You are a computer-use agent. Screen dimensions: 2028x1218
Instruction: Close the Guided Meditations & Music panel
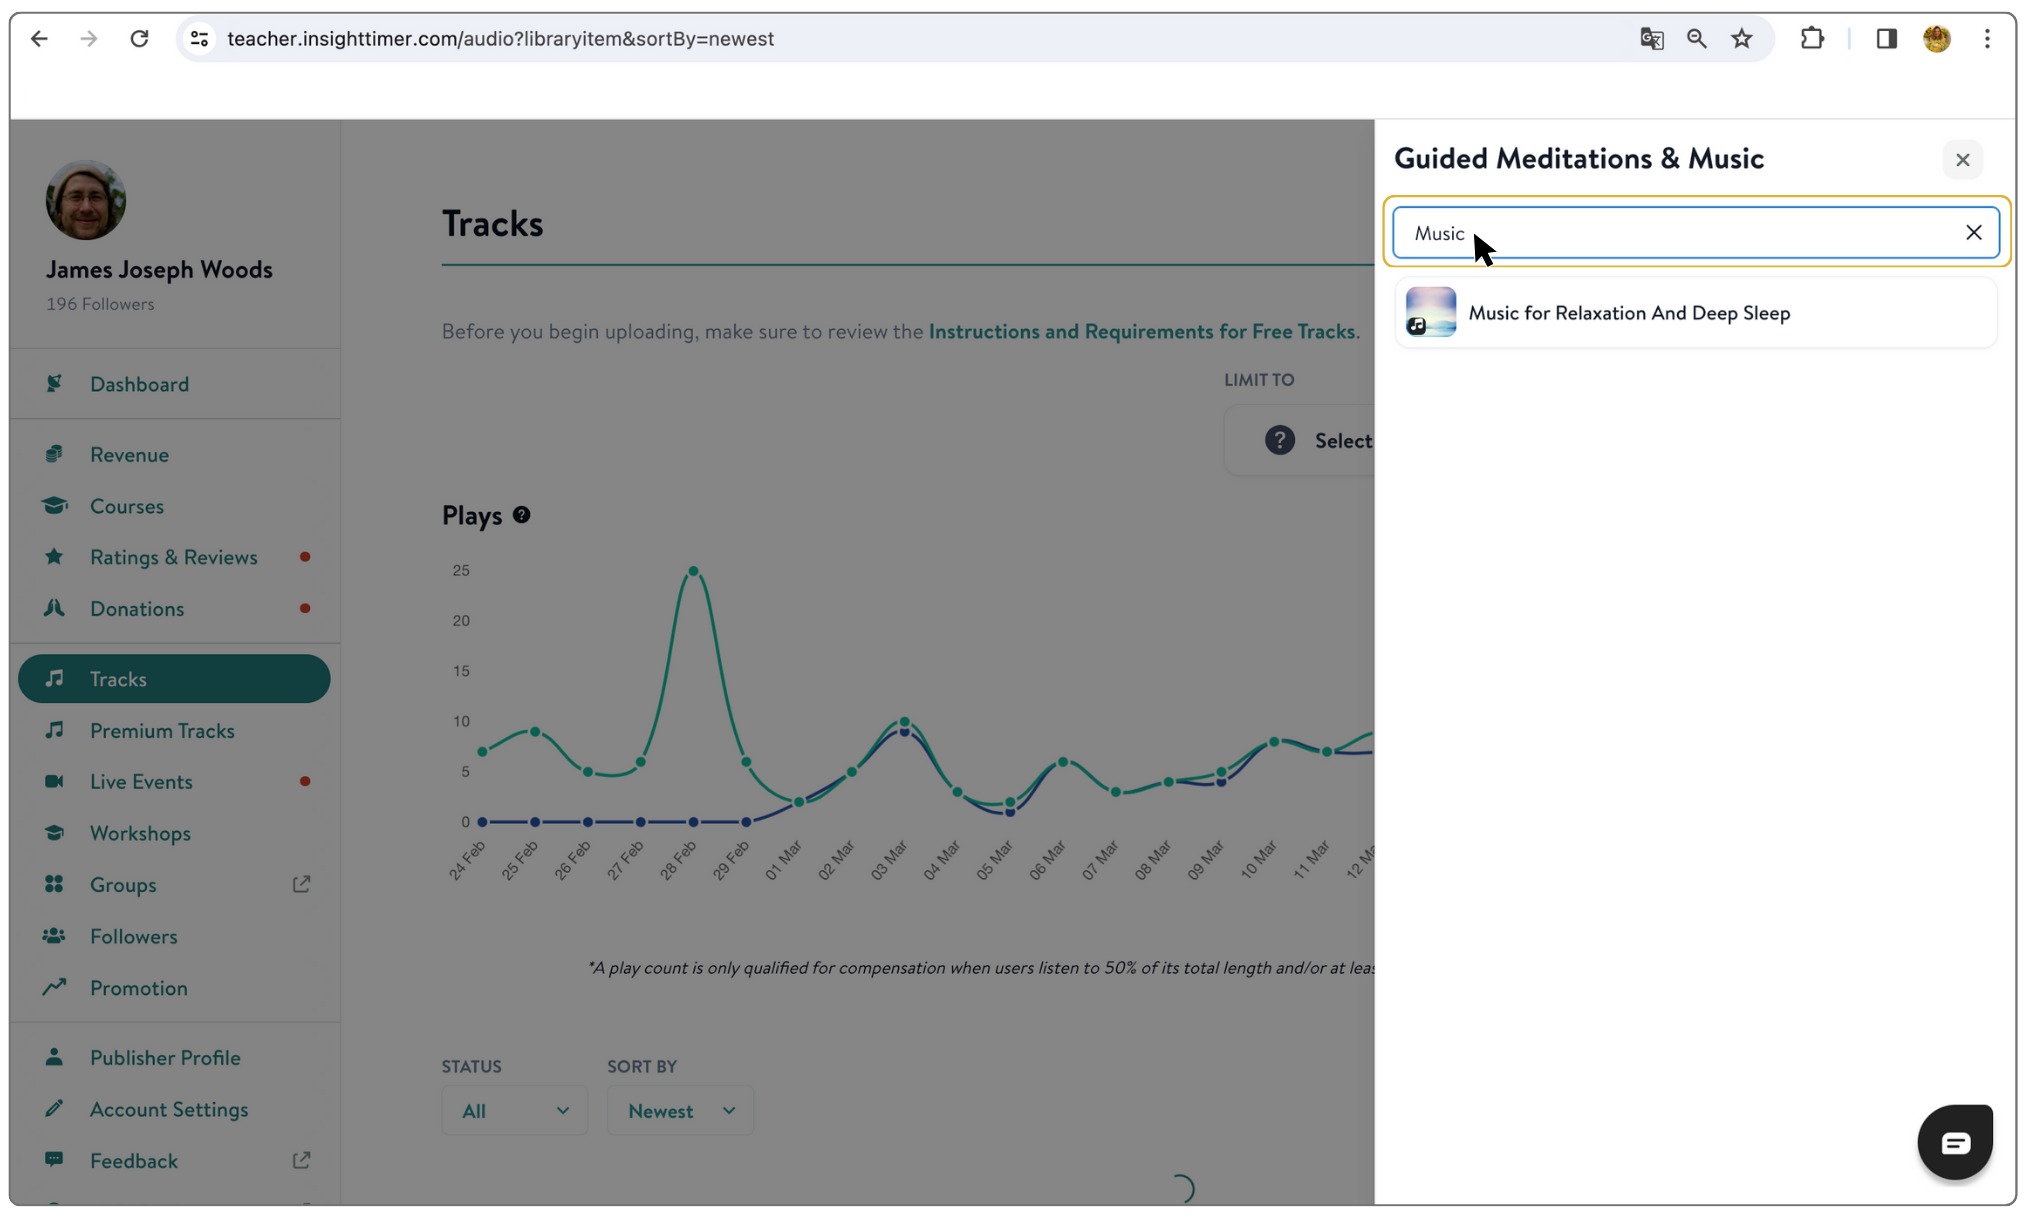pos(1962,160)
